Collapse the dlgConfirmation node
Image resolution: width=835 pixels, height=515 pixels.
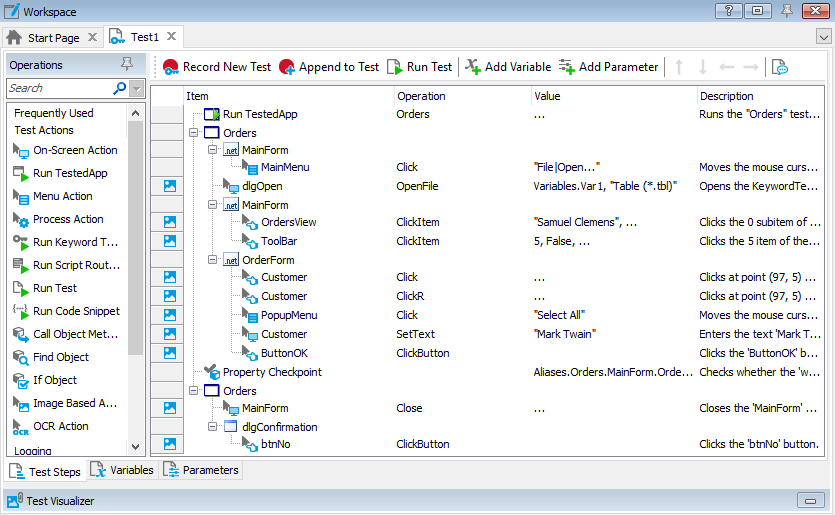pos(212,427)
